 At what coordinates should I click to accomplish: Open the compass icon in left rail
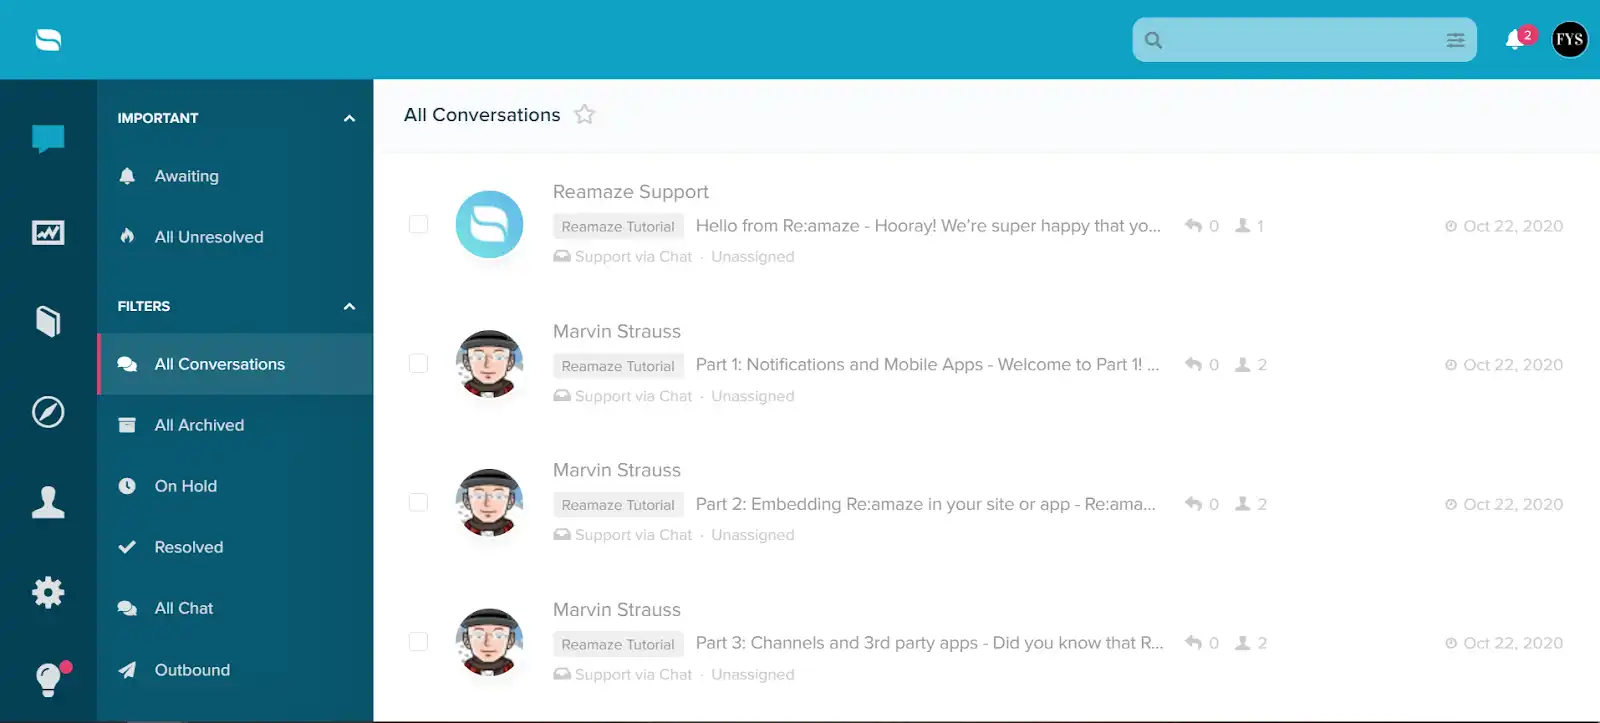(48, 412)
